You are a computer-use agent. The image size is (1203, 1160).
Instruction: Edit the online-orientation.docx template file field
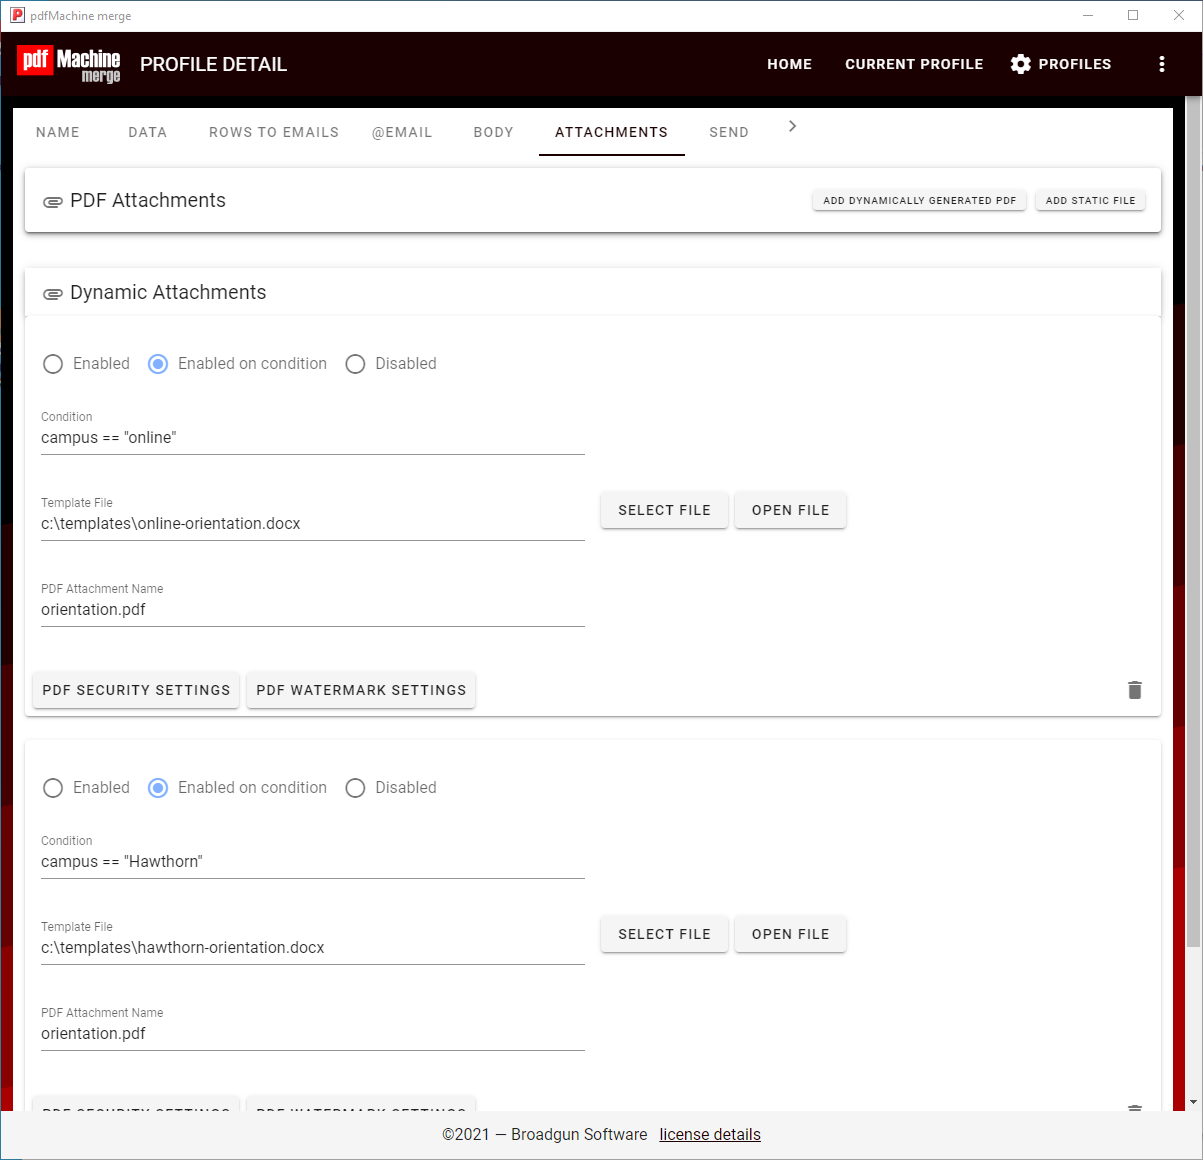coord(313,524)
